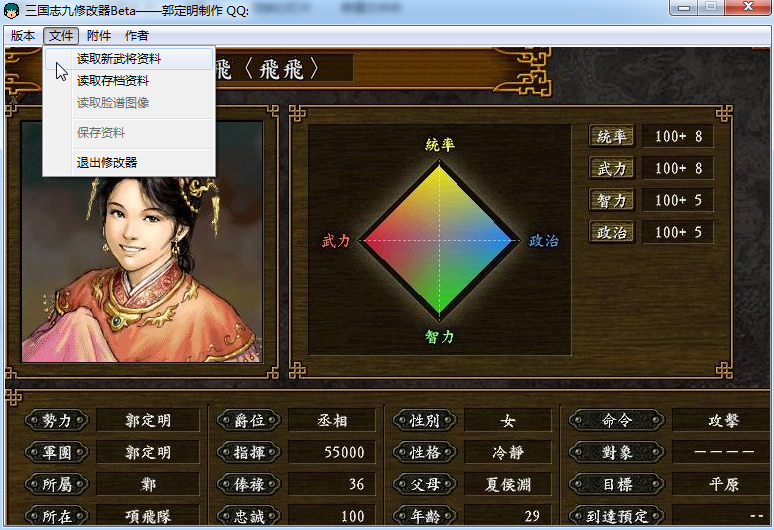Click the 性格 value showing 冷静
Image resolution: width=774 pixels, height=530 pixels.
(x=507, y=452)
